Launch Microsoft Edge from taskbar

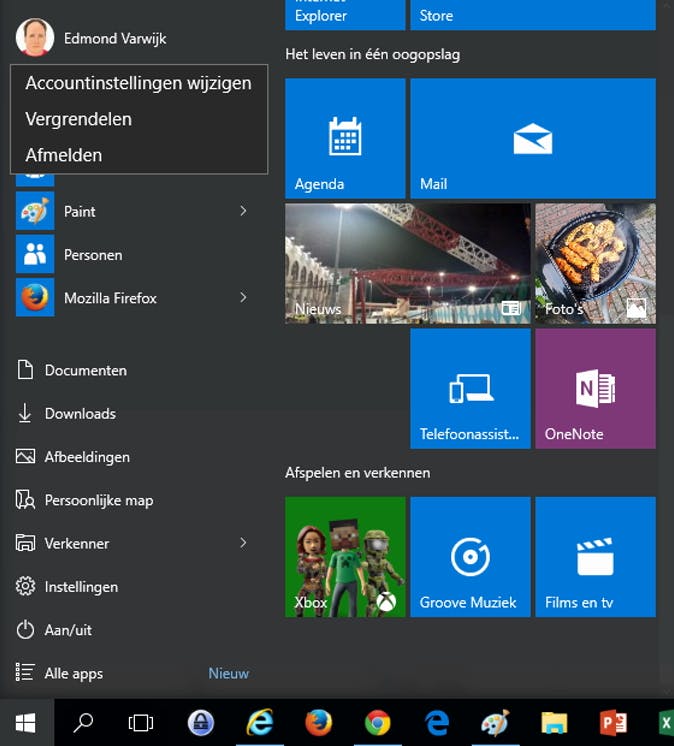pos(437,723)
